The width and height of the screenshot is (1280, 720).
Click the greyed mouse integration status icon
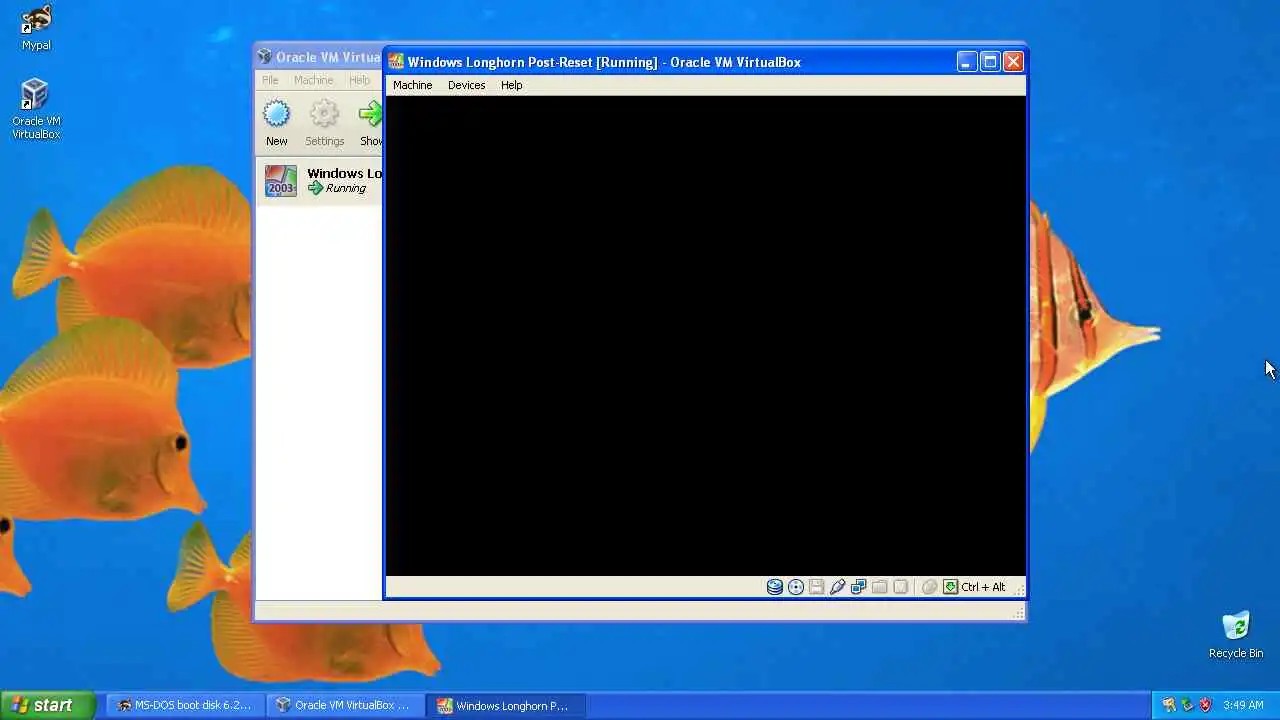(929, 587)
